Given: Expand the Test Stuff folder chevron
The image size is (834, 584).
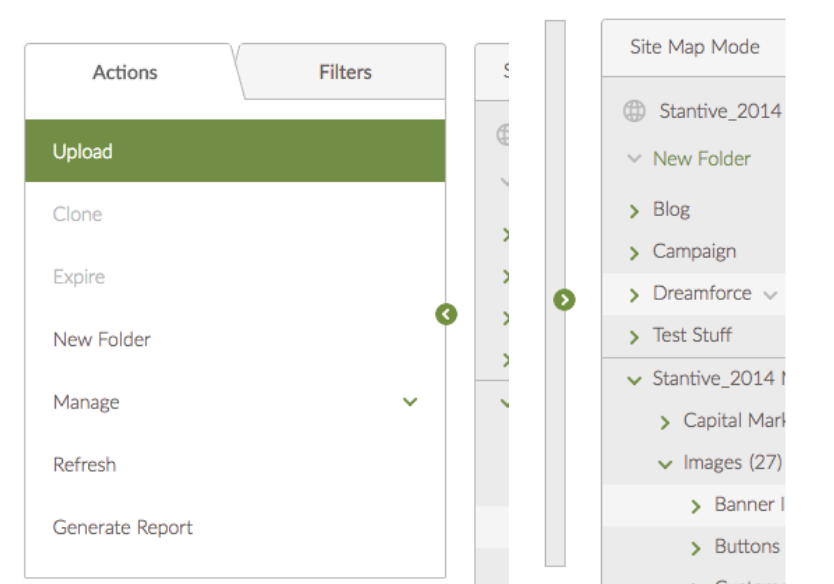Looking at the screenshot, I should [x=634, y=337].
